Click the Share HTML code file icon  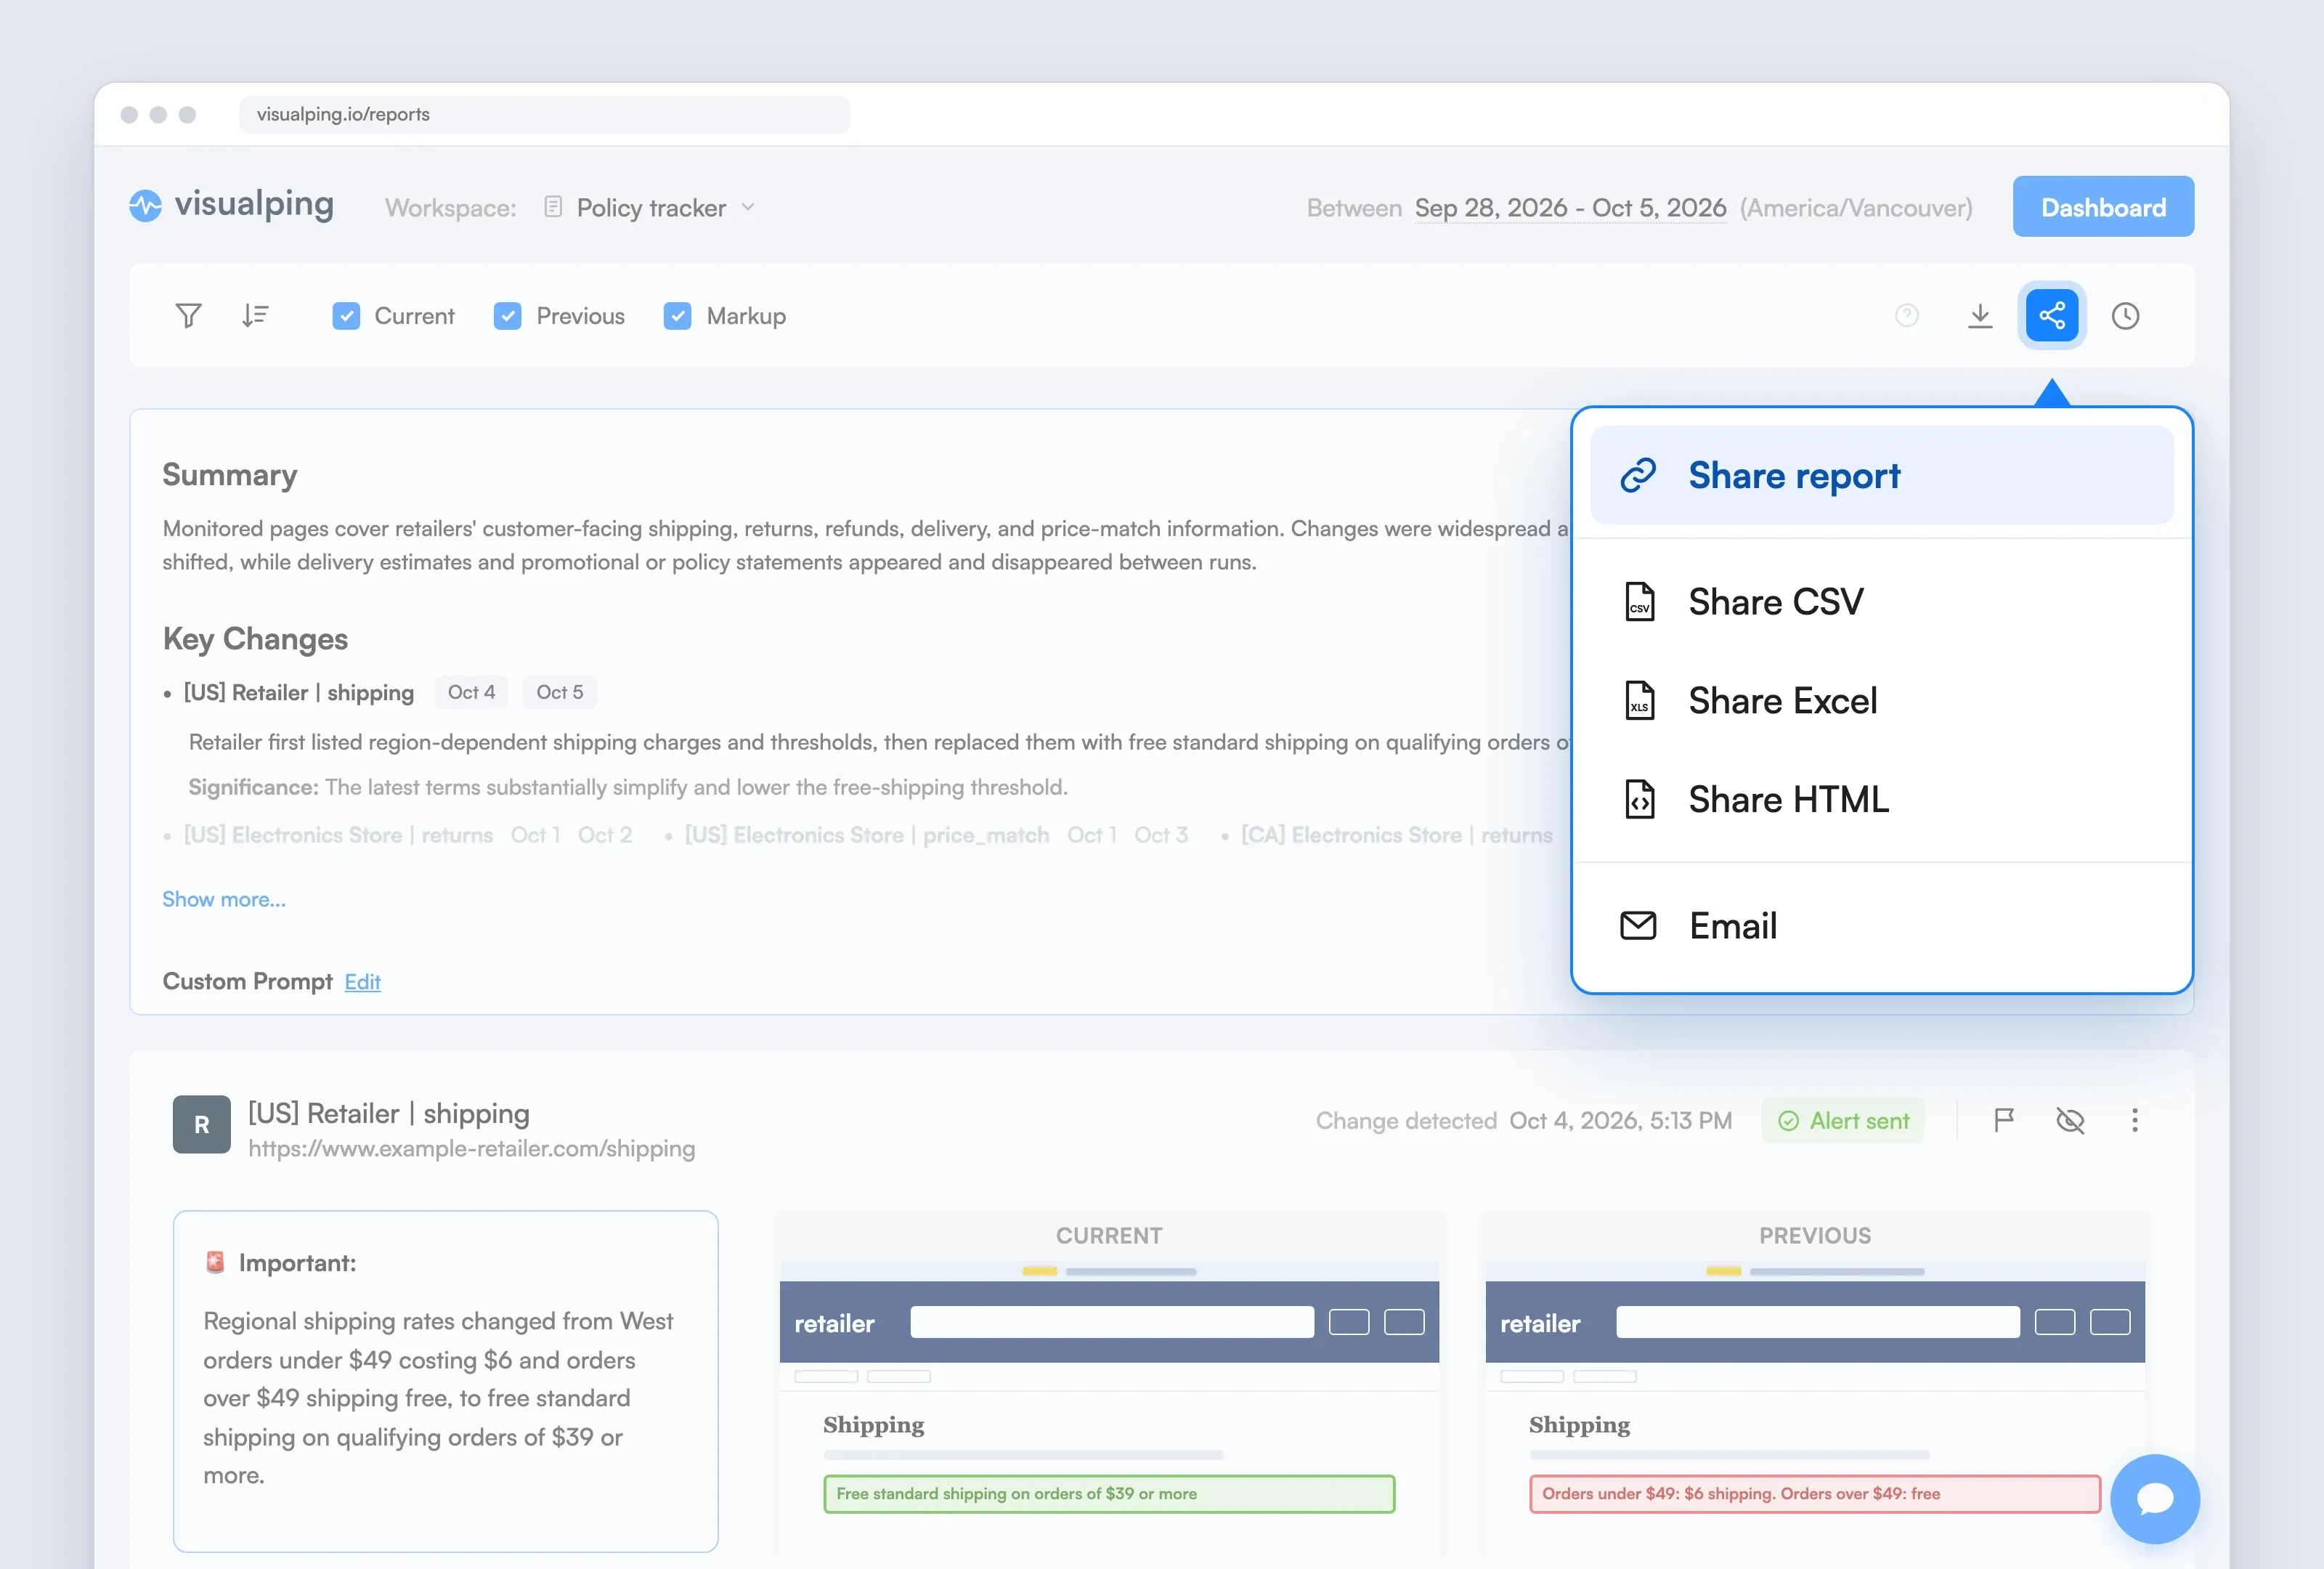pyautogui.click(x=1639, y=800)
